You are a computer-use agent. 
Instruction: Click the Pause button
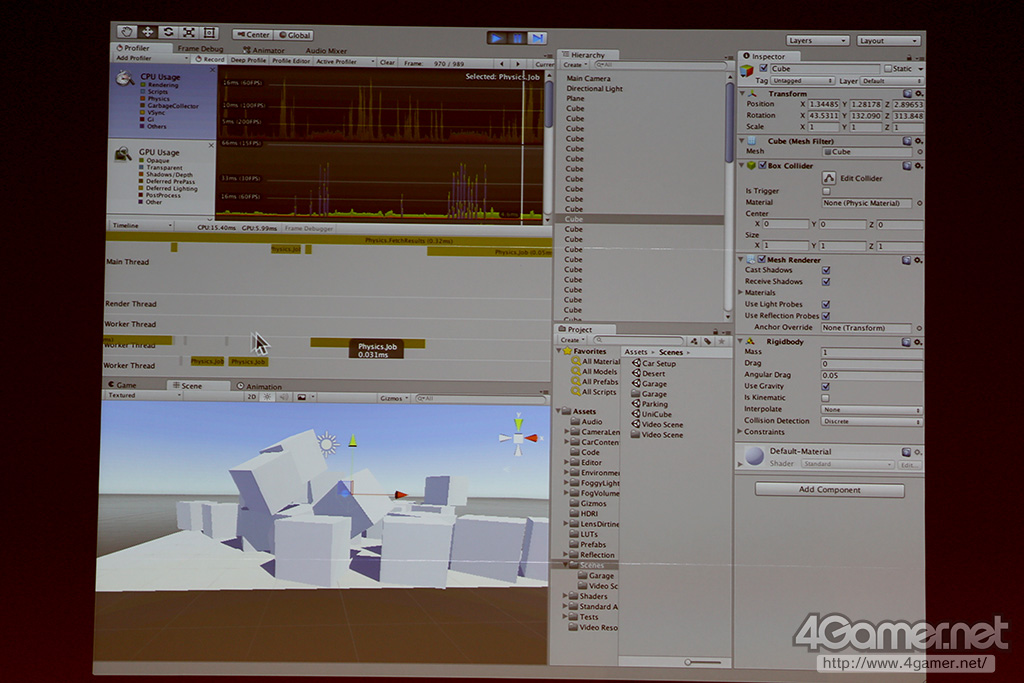click(x=517, y=38)
